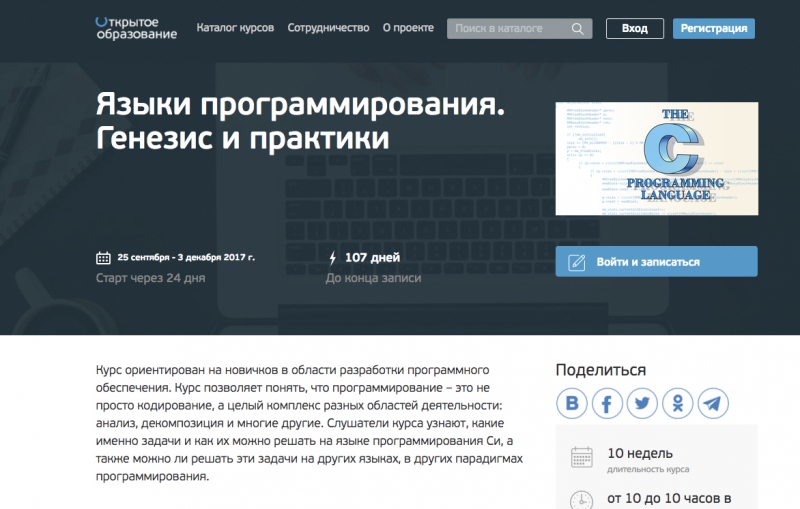Click the clock icon for weekly hours

[581, 500]
